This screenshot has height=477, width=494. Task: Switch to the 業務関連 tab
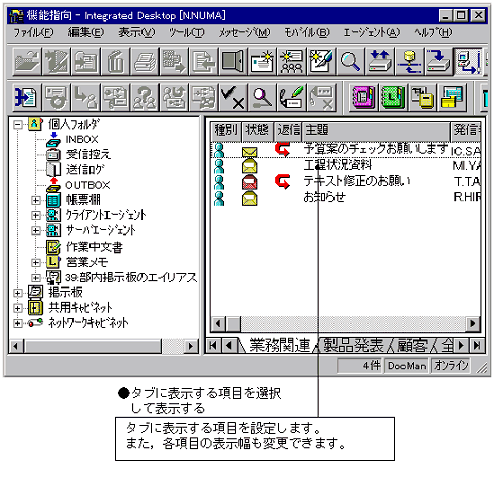(279, 345)
